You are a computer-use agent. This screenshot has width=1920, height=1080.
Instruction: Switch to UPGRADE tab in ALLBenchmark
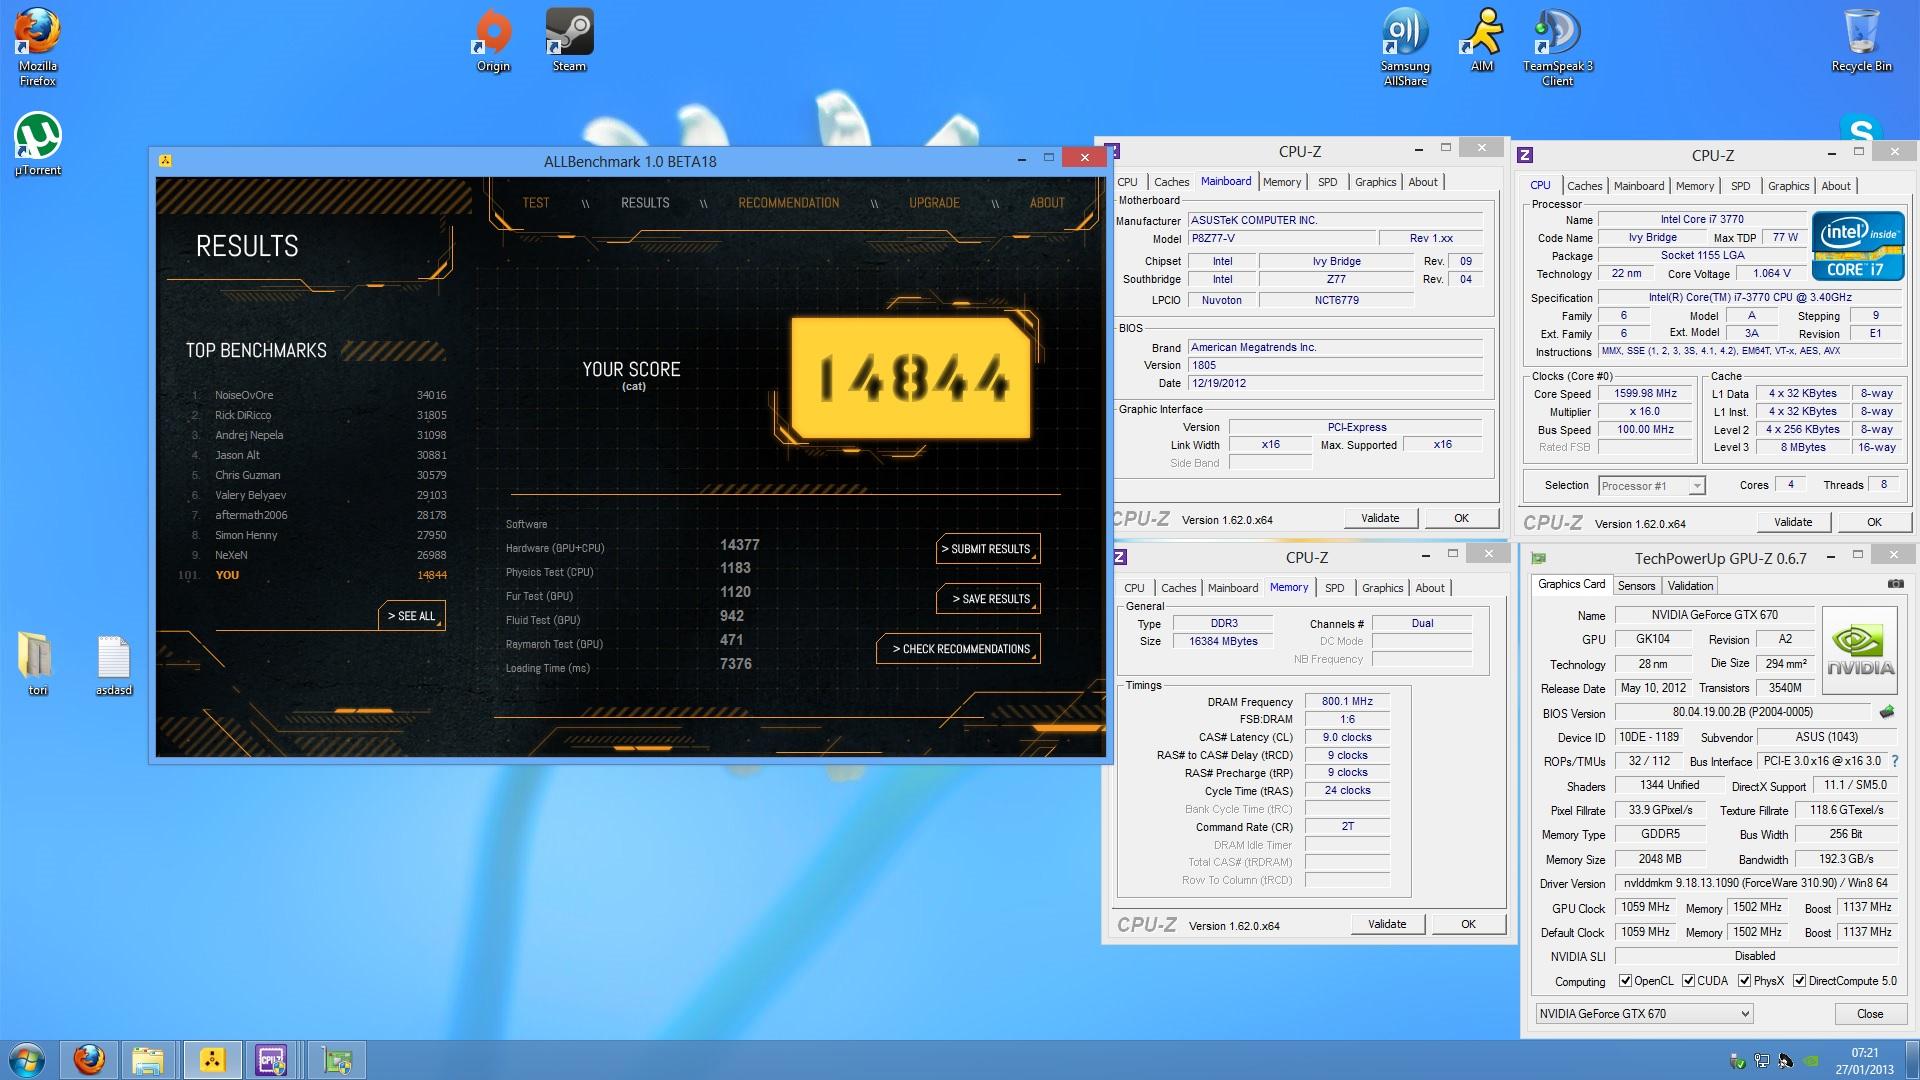(934, 203)
